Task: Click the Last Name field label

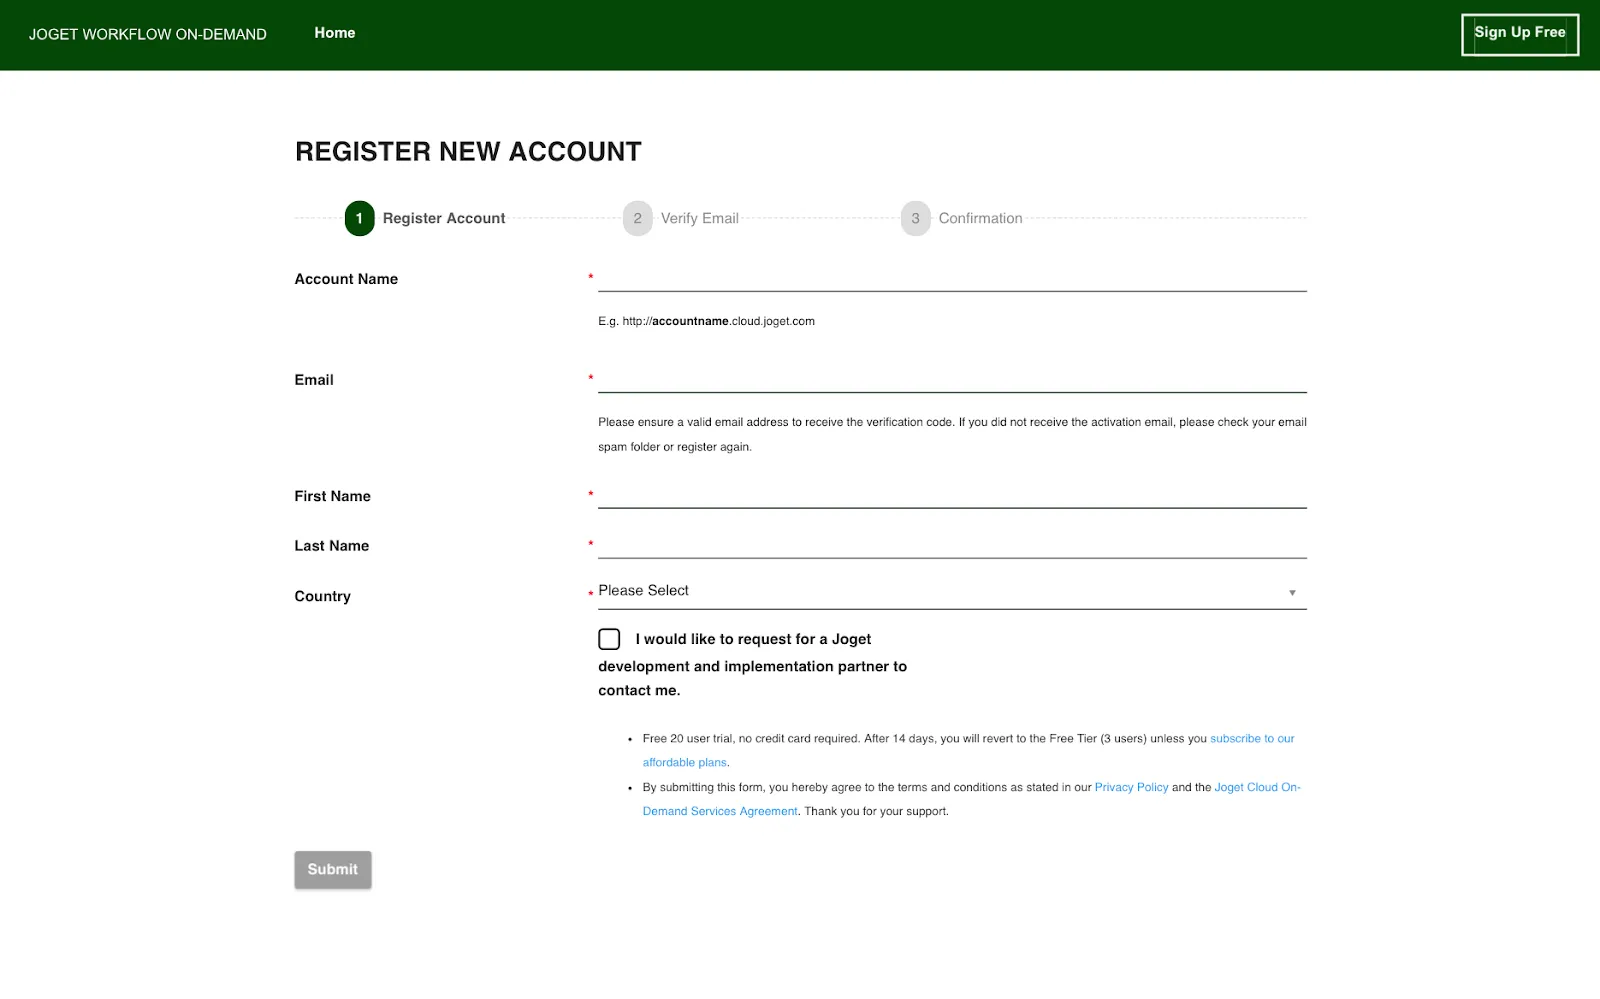Action: (332, 546)
